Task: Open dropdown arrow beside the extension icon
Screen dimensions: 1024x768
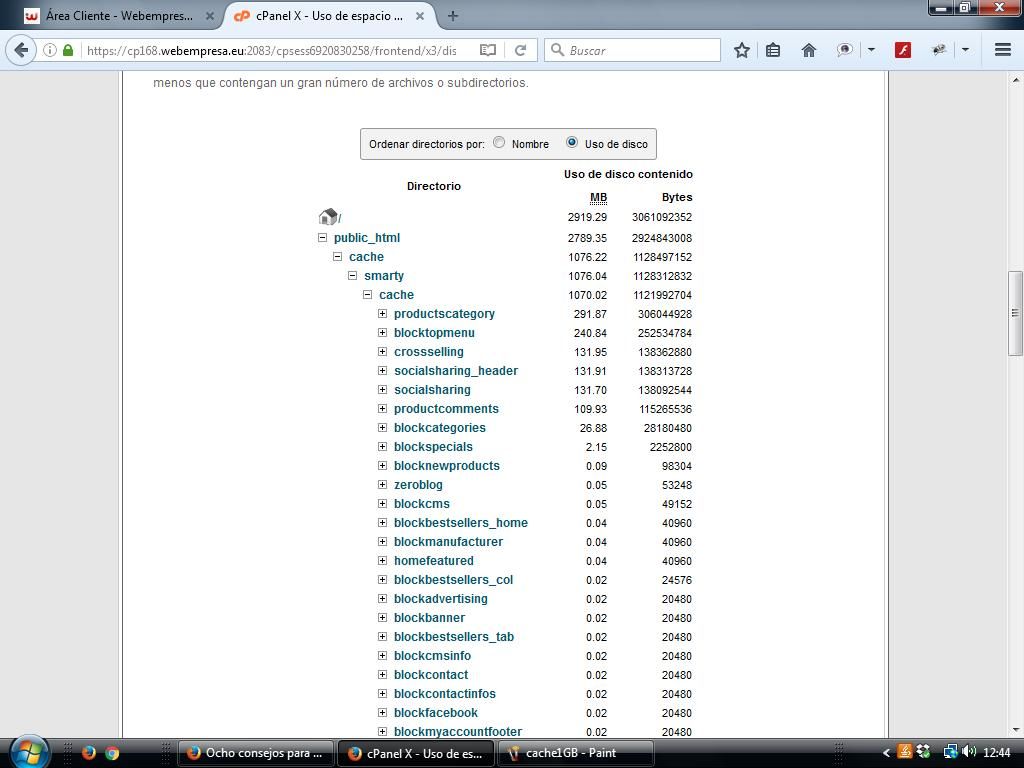Action: pyautogui.click(x=965, y=50)
